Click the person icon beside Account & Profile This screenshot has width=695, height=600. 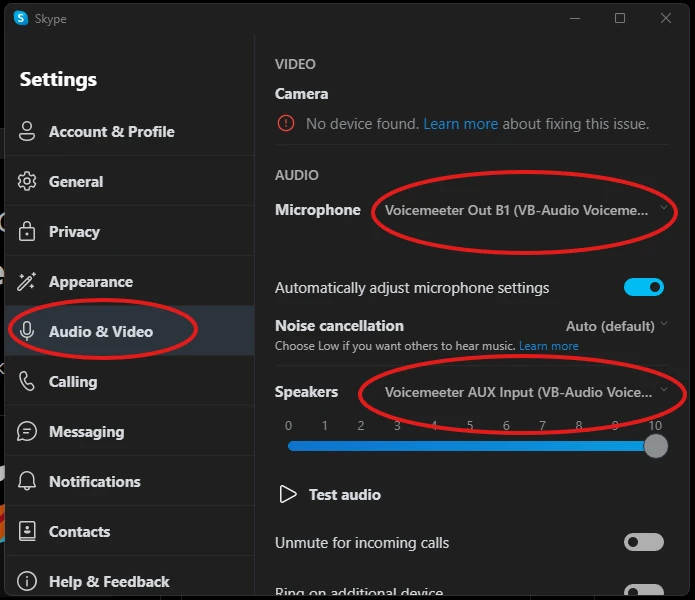click(x=27, y=132)
